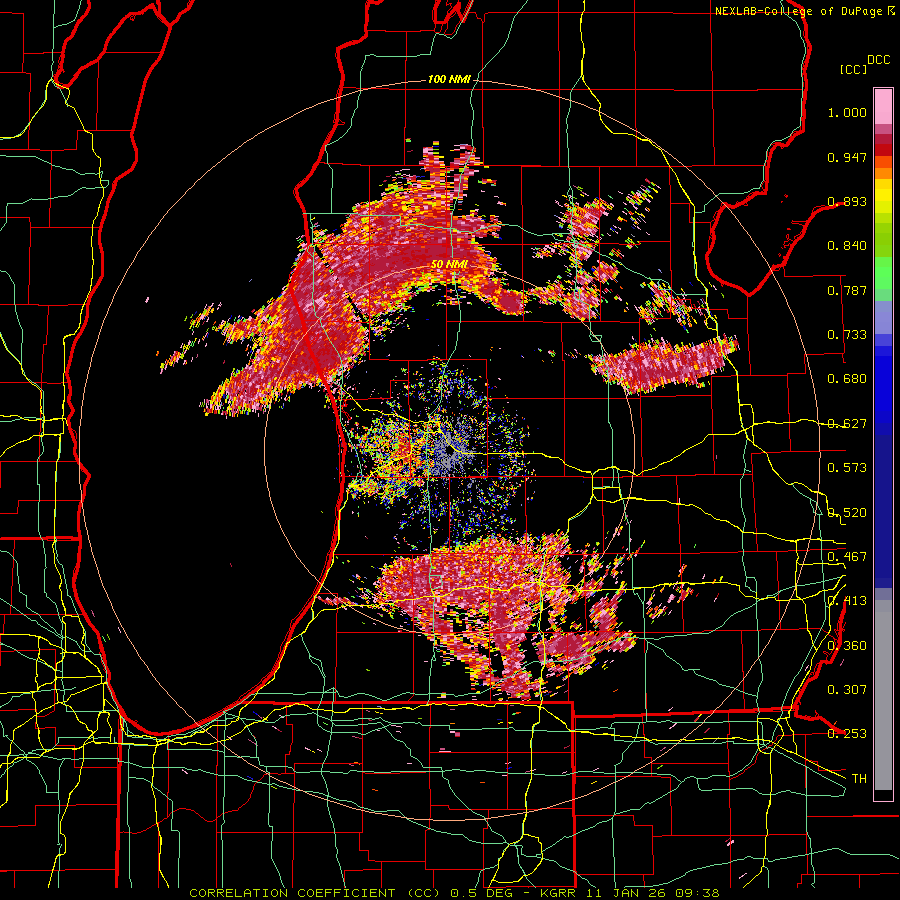Image resolution: width=900 pixels, height=900 pixels.
Task: Select the 0.307 scale value
Action: coord(847,689)
